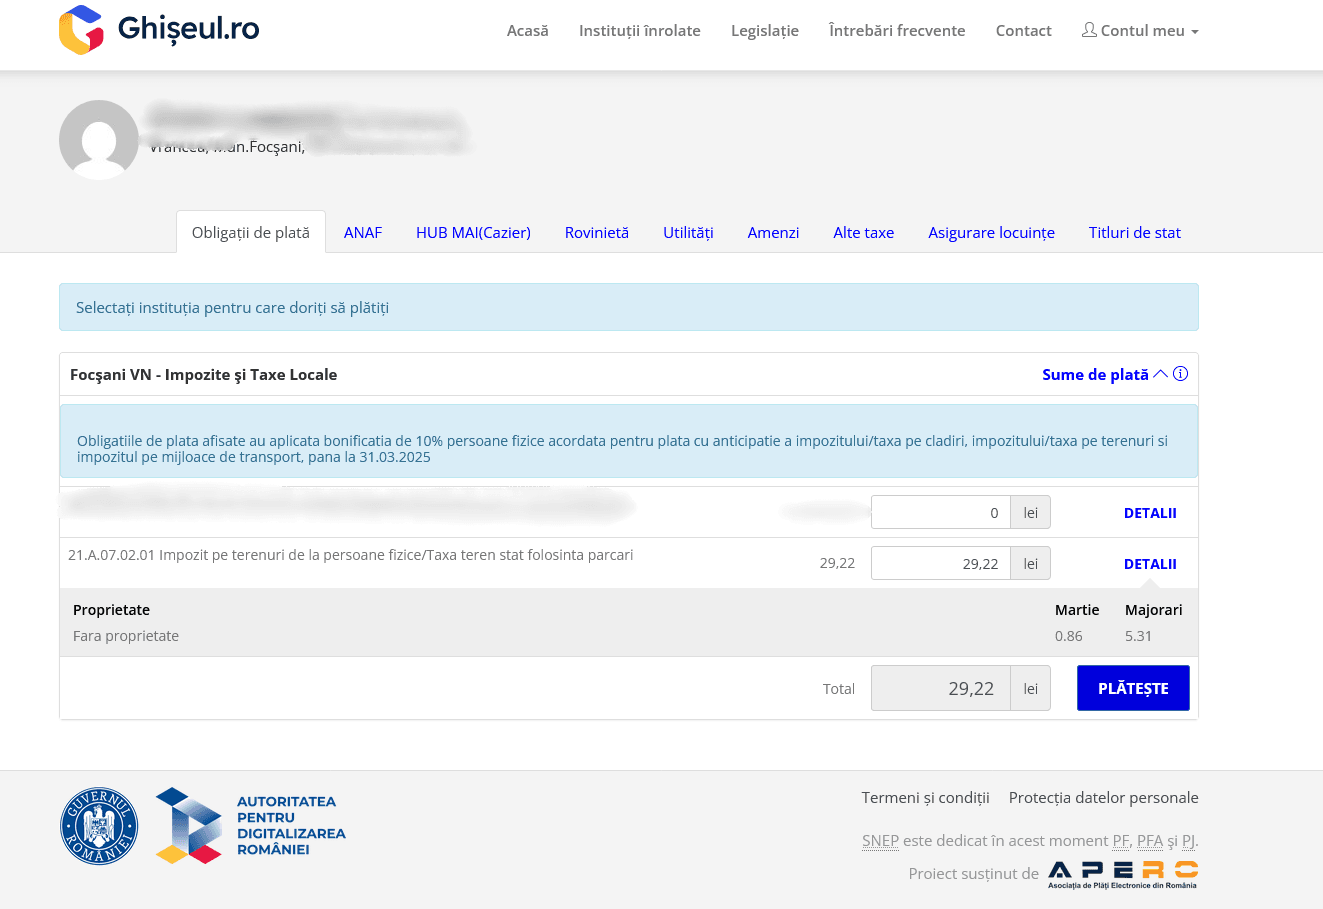Image resolution: width=1323 pixels, height=909 pixels.
Task: Click the Ghișeul.ro logo icon
Action: [81, 30]
